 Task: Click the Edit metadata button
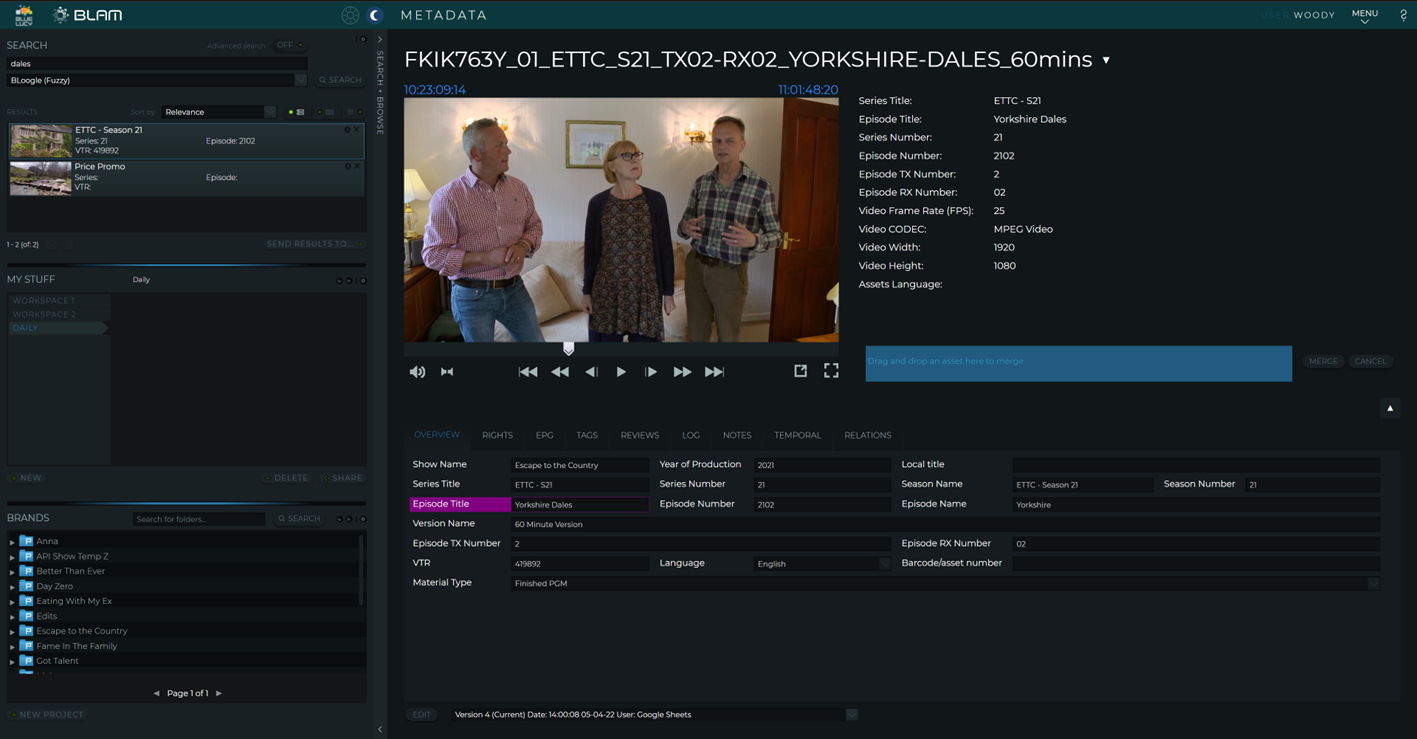coord(422,715)
